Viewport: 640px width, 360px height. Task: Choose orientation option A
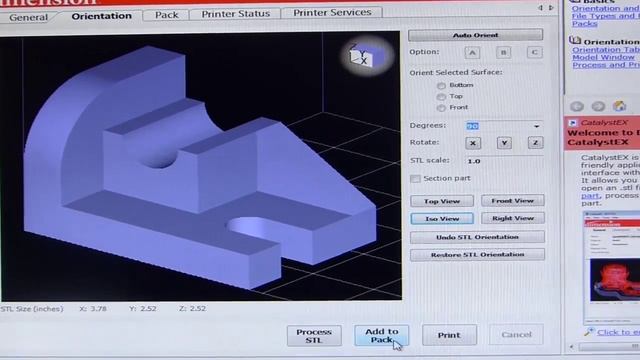pos(472,53)
